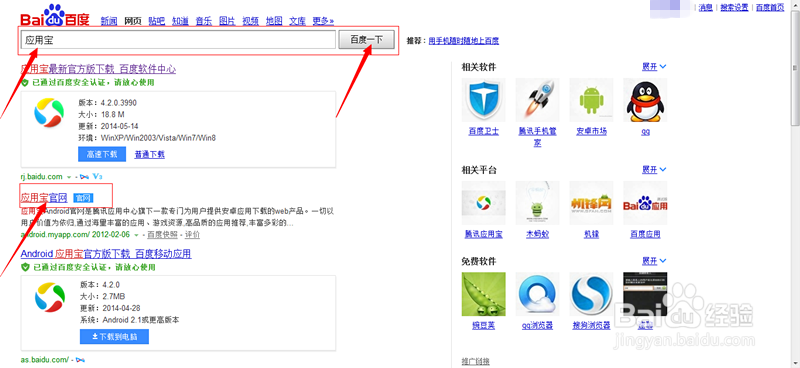Switch to the 新闻 tab
The width and height of the screenshot is (800, 368).
pos(109,21)
